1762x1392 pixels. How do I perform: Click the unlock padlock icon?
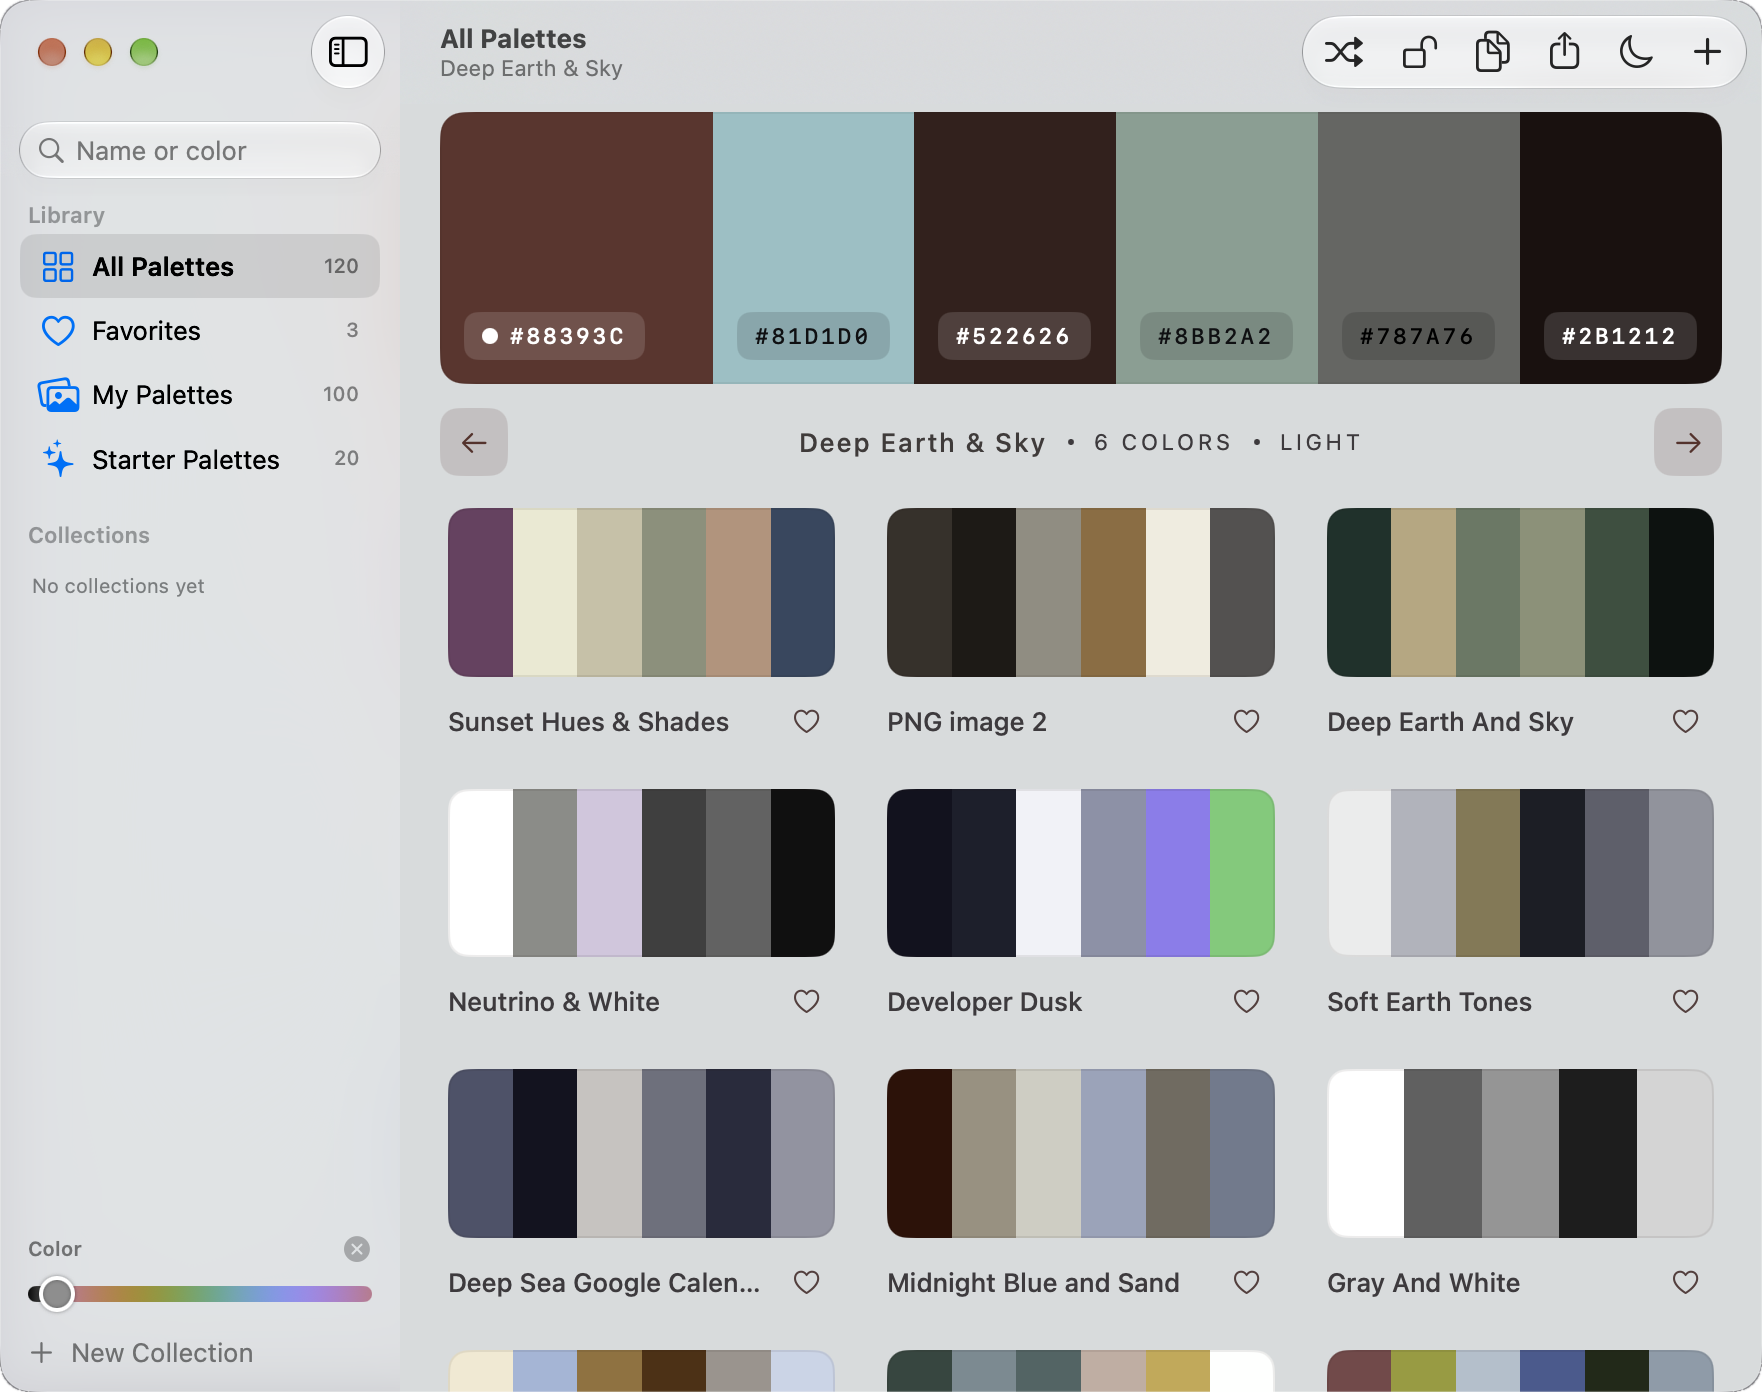coord(1420,52)
